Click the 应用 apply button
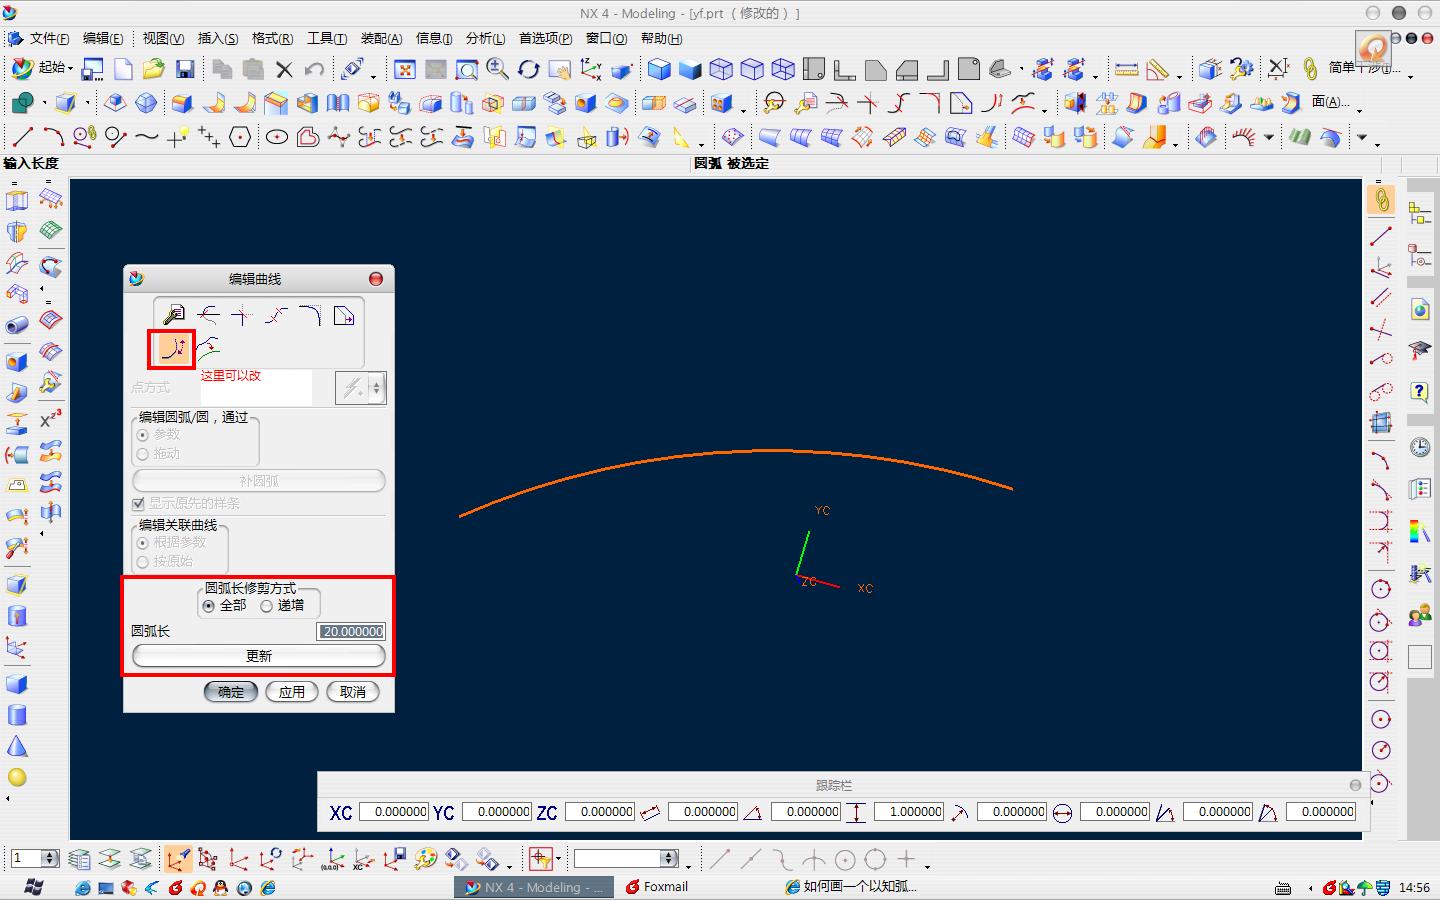This screenshot has height=900, width=1440. 292,692
